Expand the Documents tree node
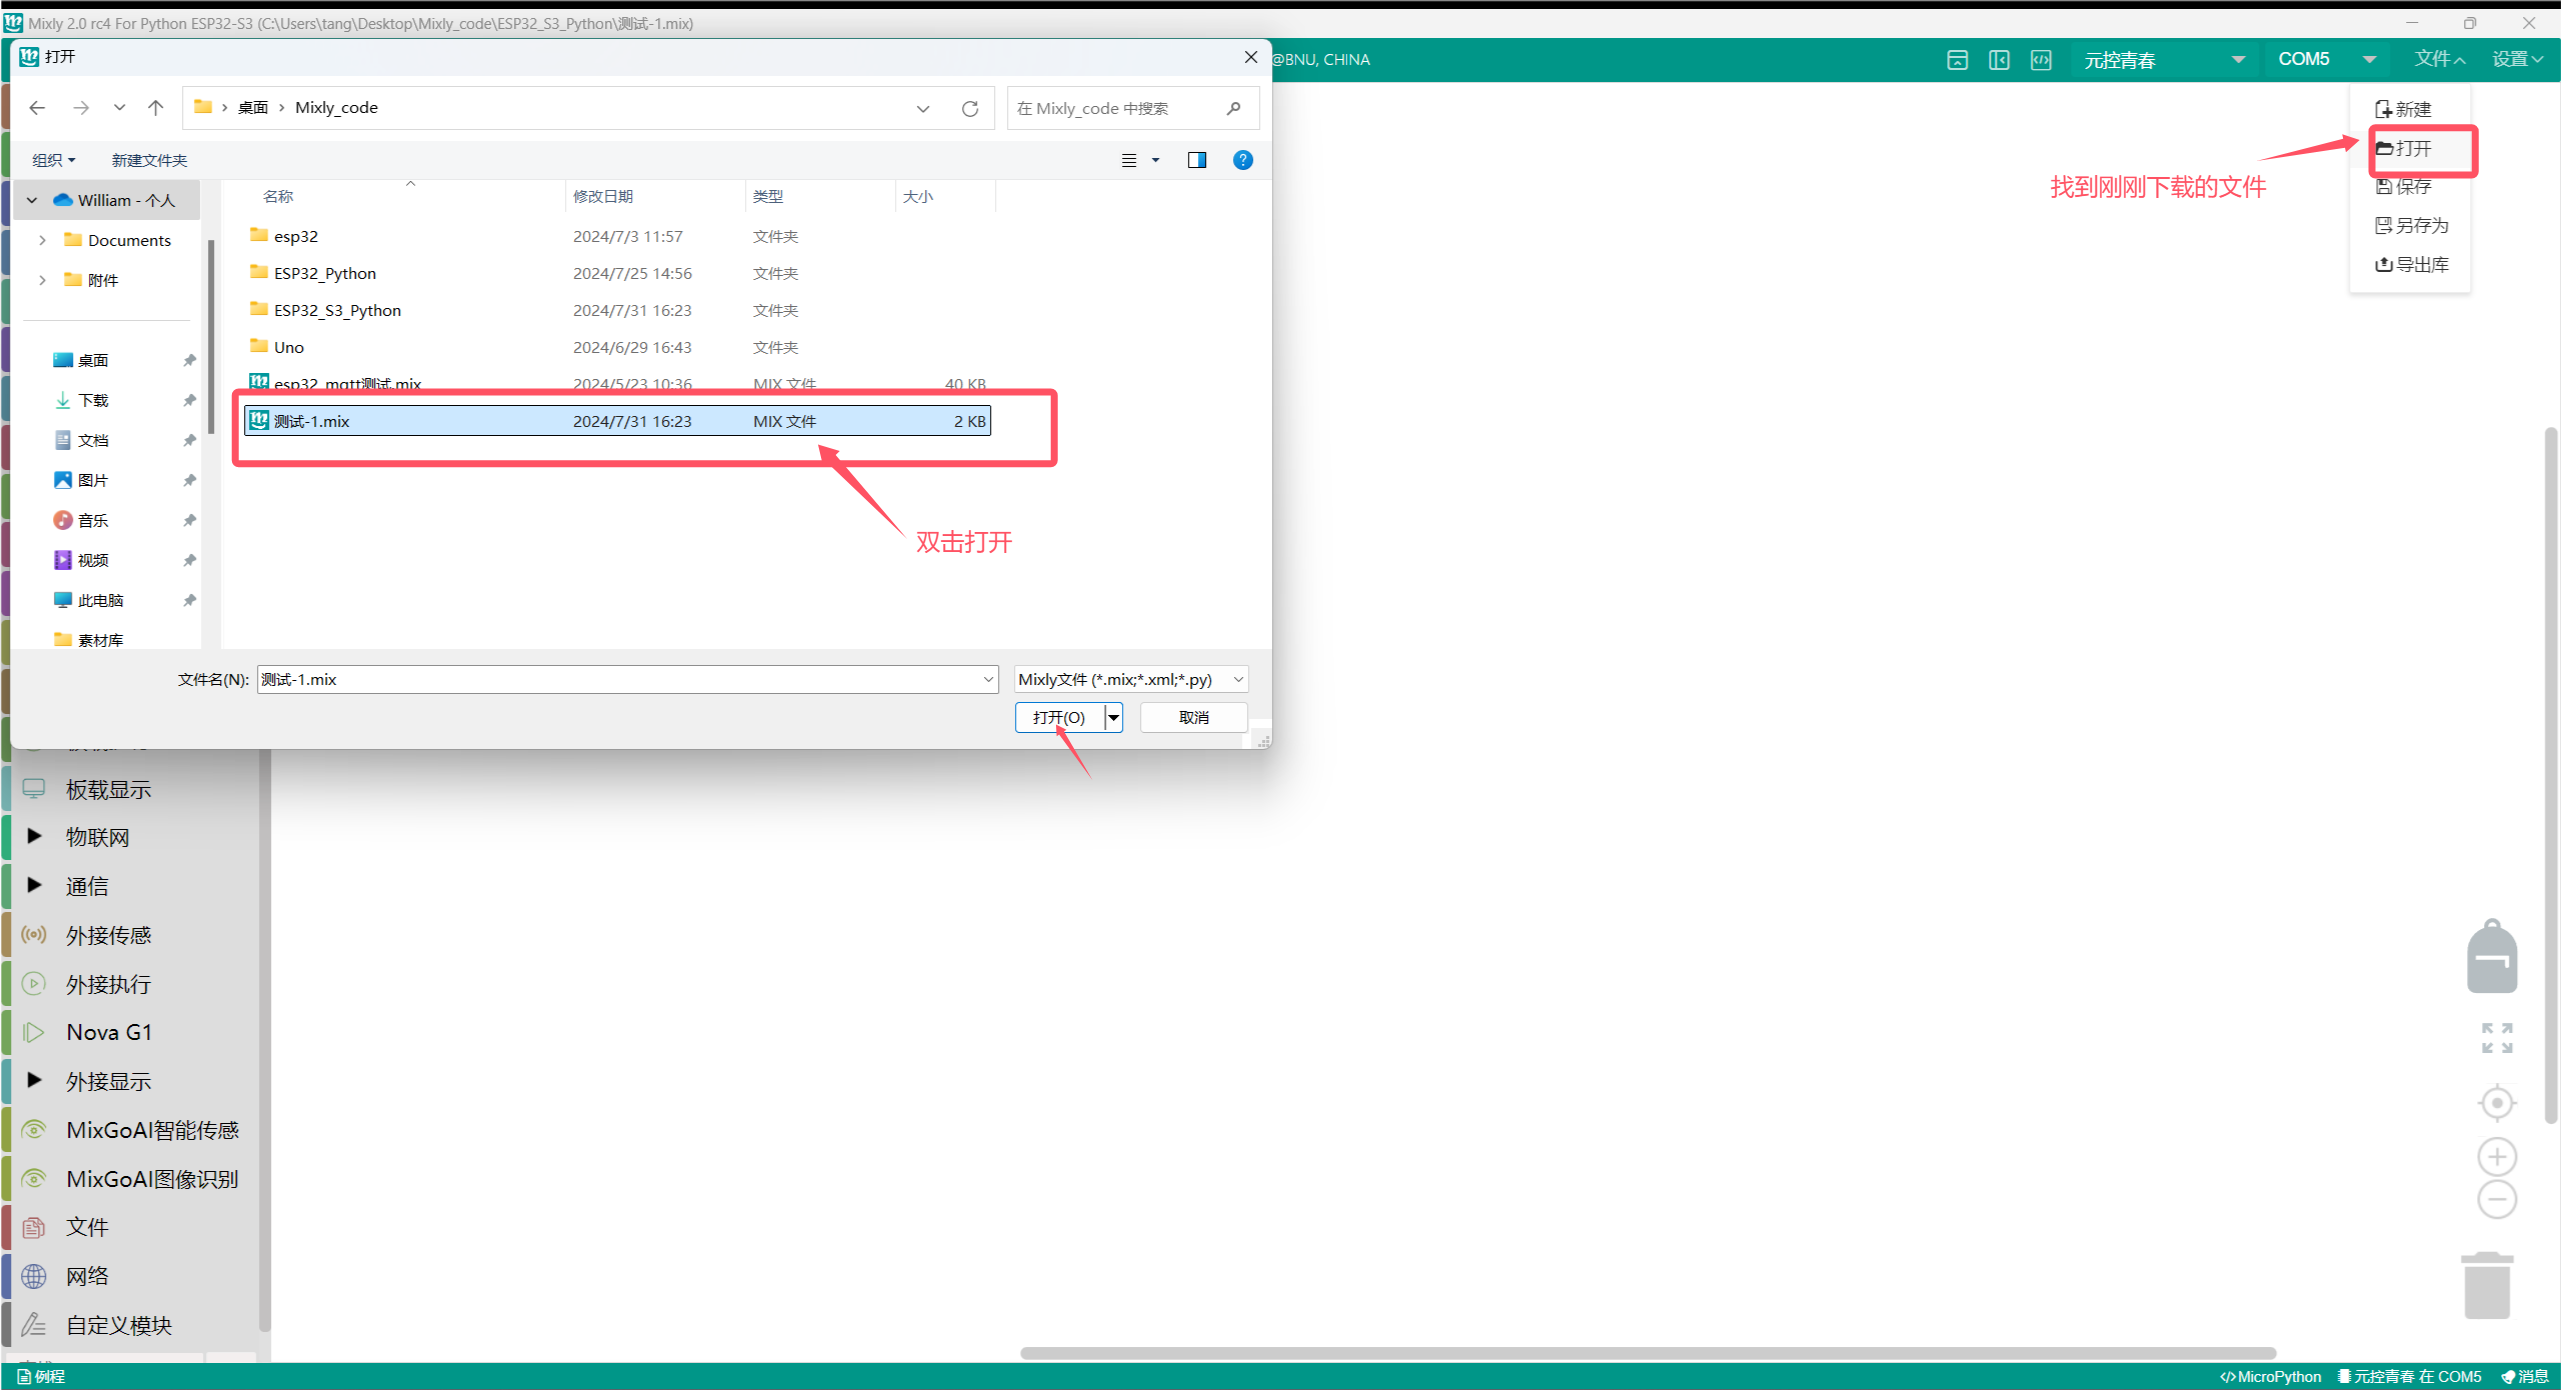The width and height of the screenshot is (2561, 1390). point(42,240)
